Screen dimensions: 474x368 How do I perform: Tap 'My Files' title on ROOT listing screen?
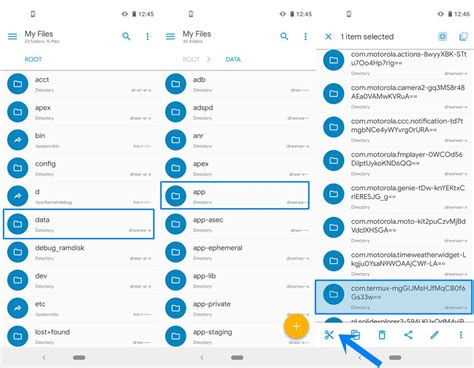coord(39,34)
